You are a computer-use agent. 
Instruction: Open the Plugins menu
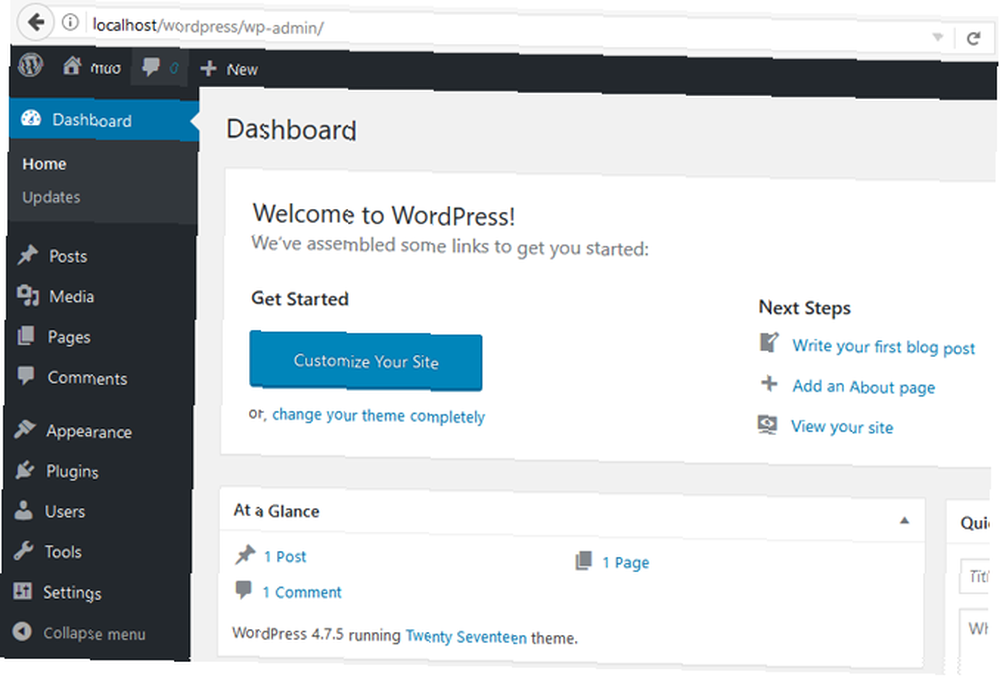coord(72,472)
